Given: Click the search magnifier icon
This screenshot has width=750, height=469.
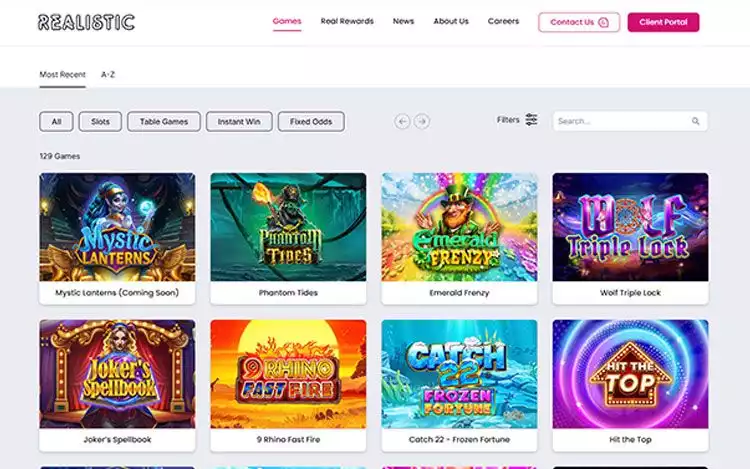Looking at the screenshot, I should [x=695, y=121].
